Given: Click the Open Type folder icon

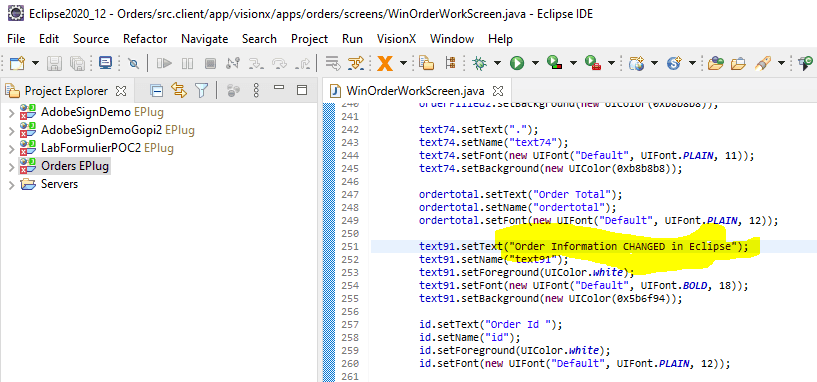Looking at the screenshot, I should [716, 63].
